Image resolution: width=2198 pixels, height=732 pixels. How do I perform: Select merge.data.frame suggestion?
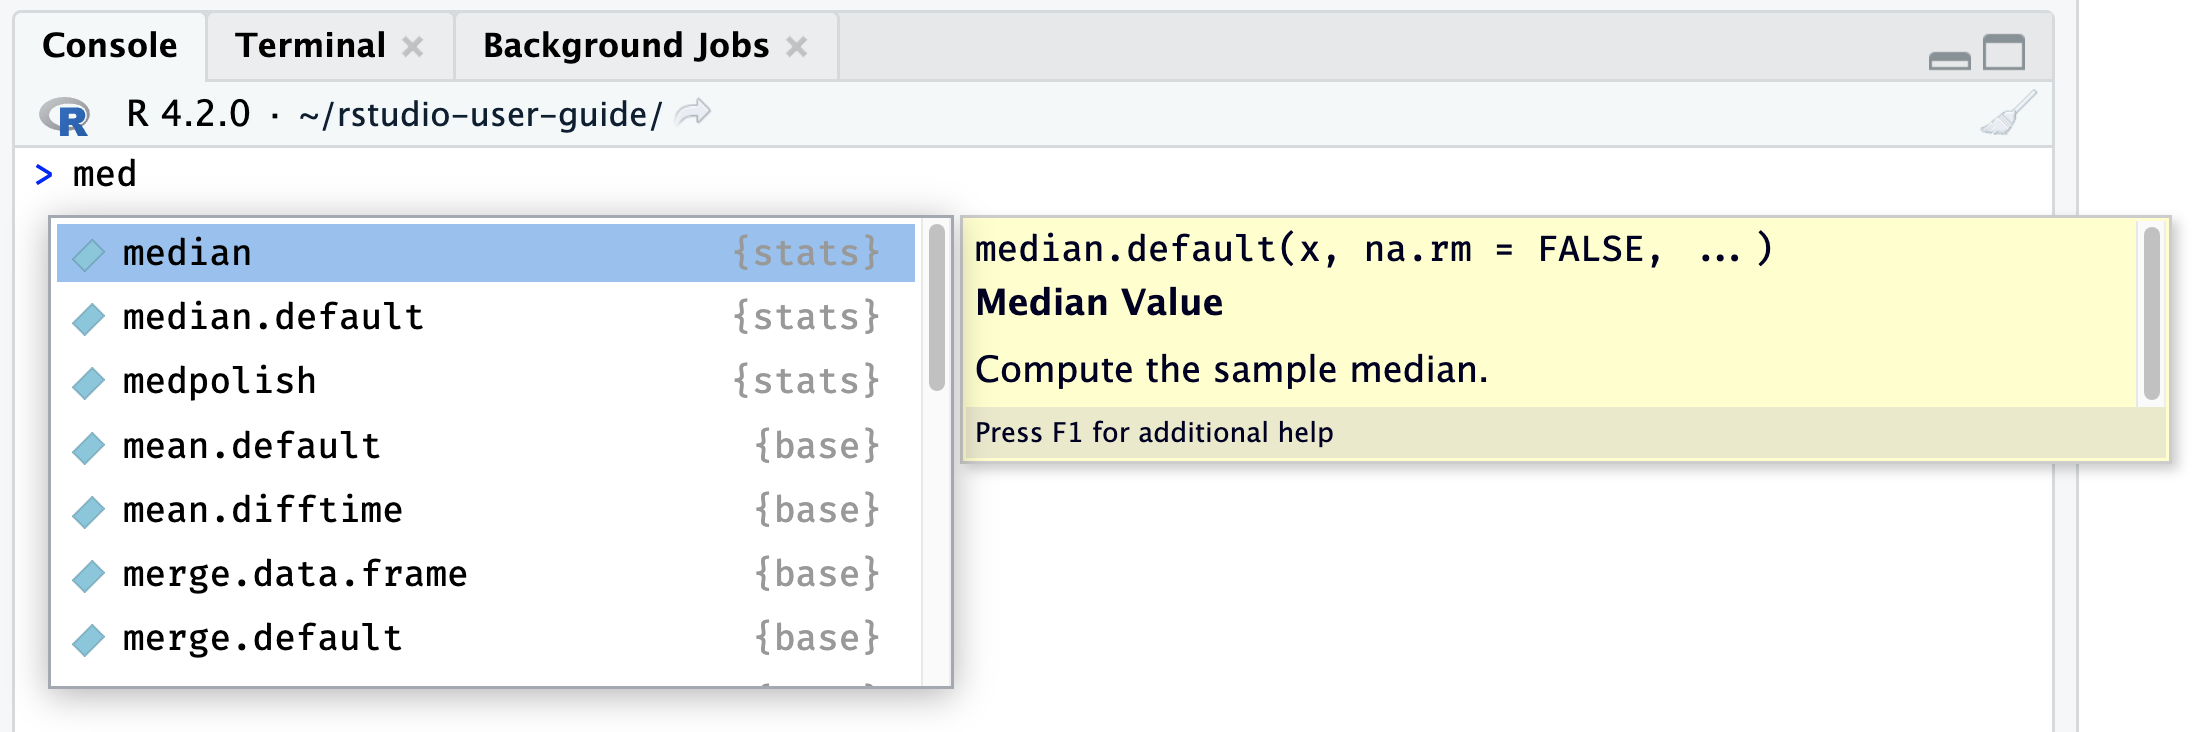point(295,574)
